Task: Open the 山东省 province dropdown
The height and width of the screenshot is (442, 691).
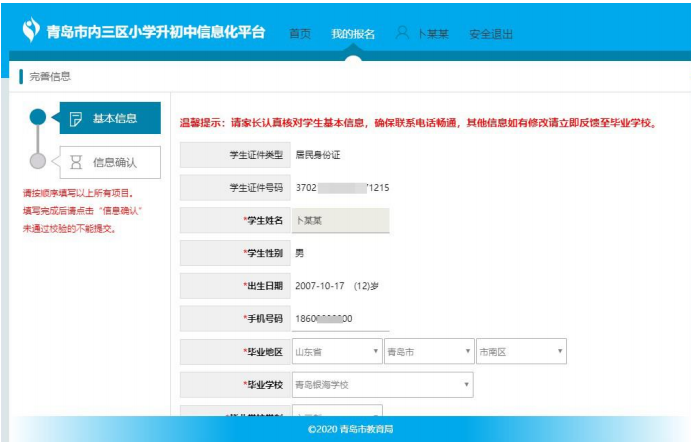Action: [336, 352]
